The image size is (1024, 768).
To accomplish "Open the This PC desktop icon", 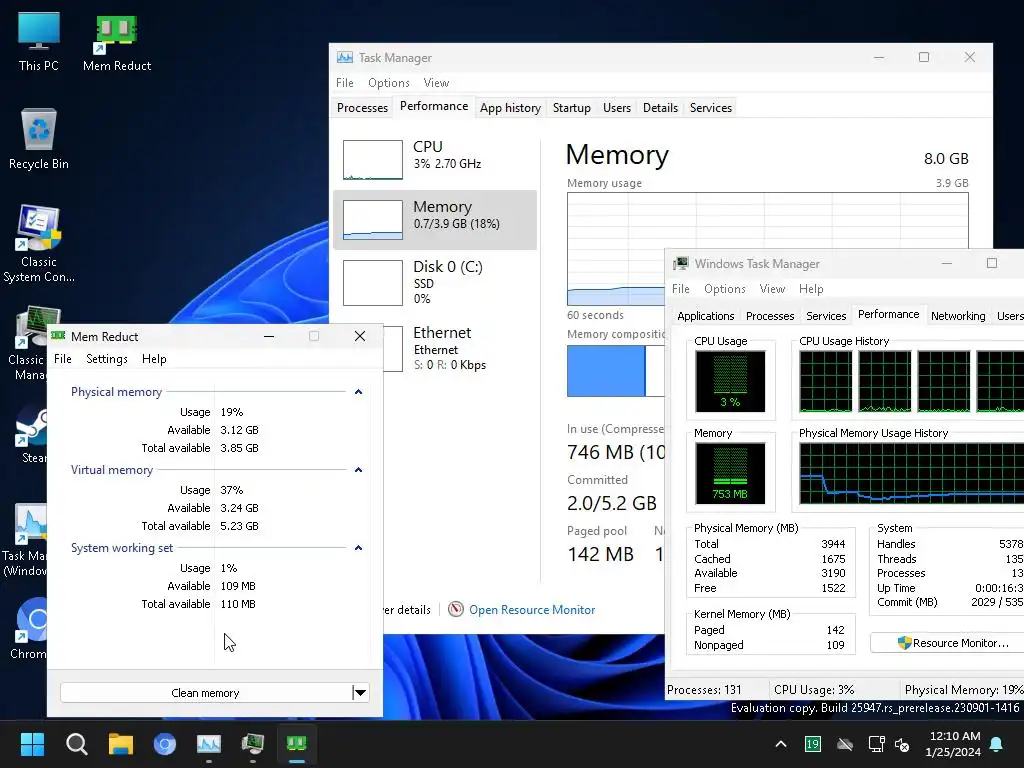I will click(39, 42).
